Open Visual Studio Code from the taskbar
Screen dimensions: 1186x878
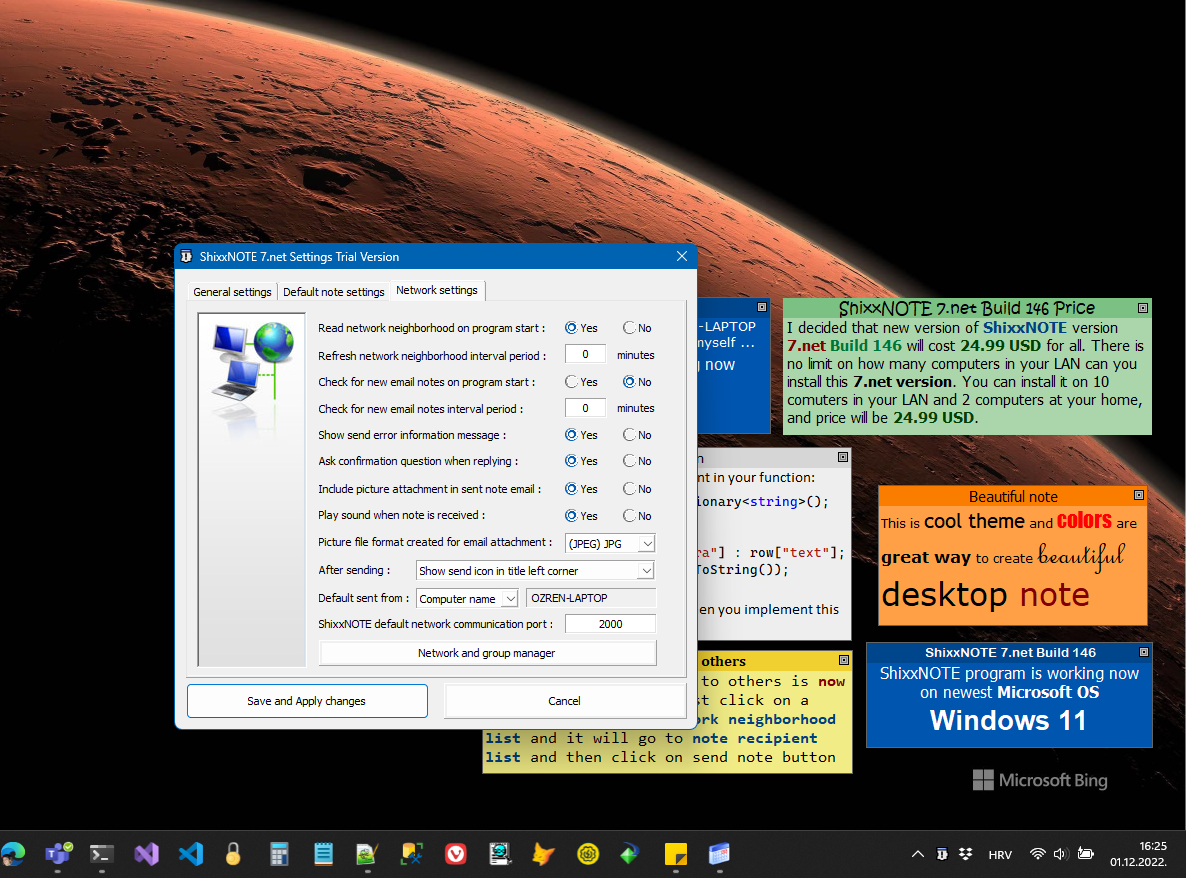click(x=190, y=854)
